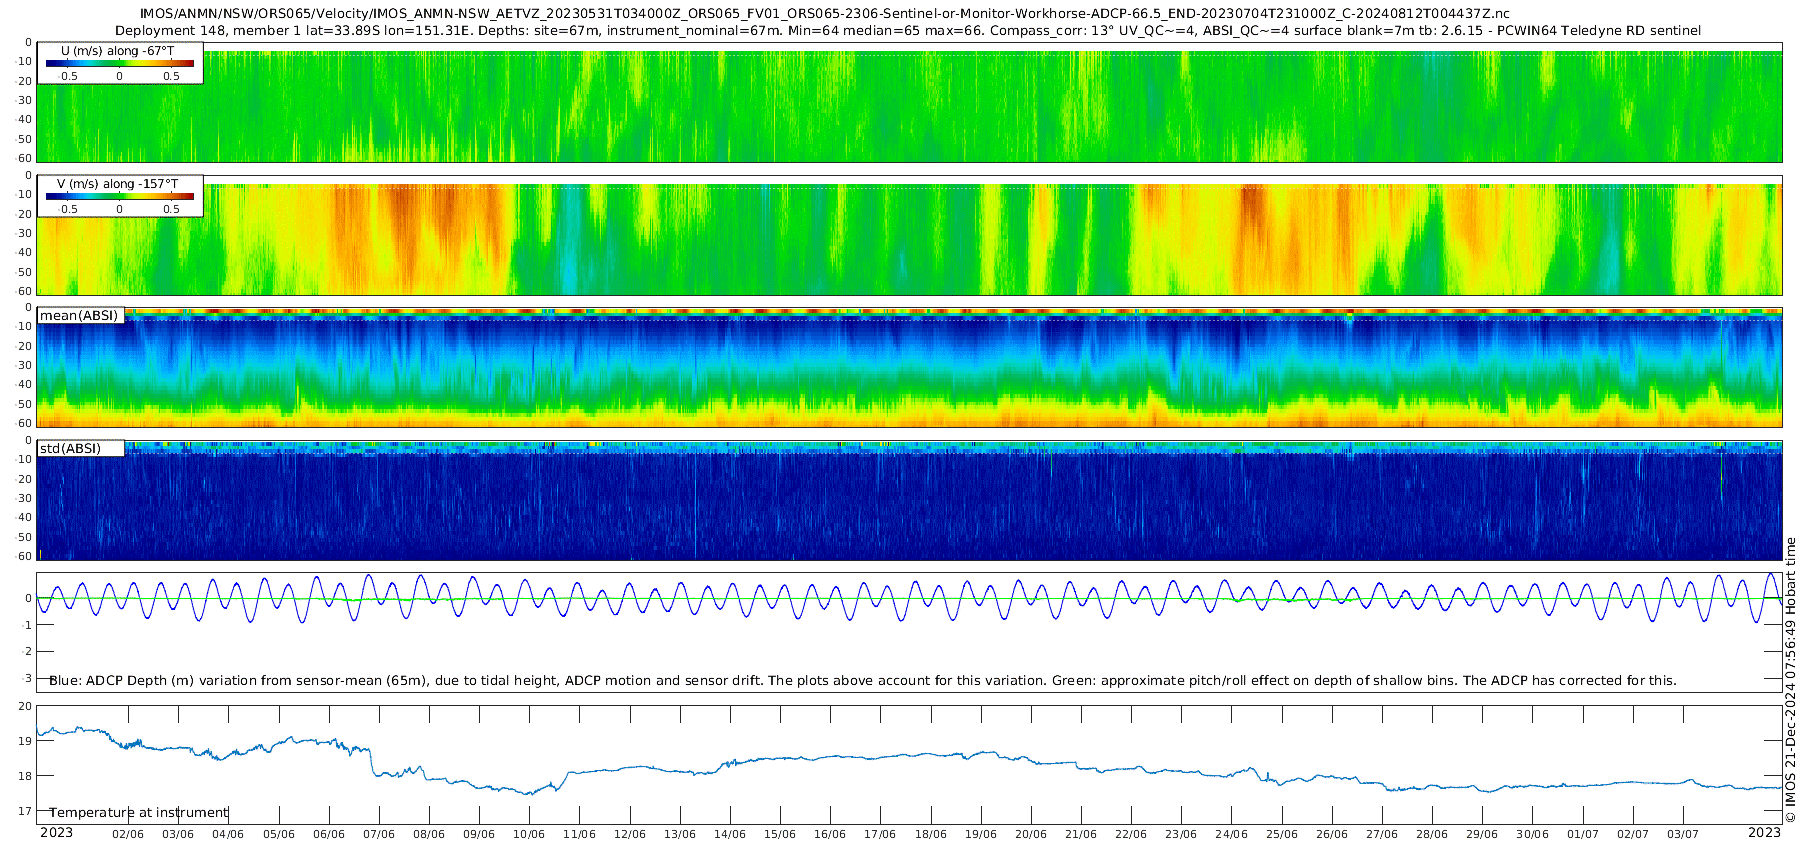The image size is (1800, 850).
Task: Click the 01/07 date tick label
Action: tap(1583, 834)
